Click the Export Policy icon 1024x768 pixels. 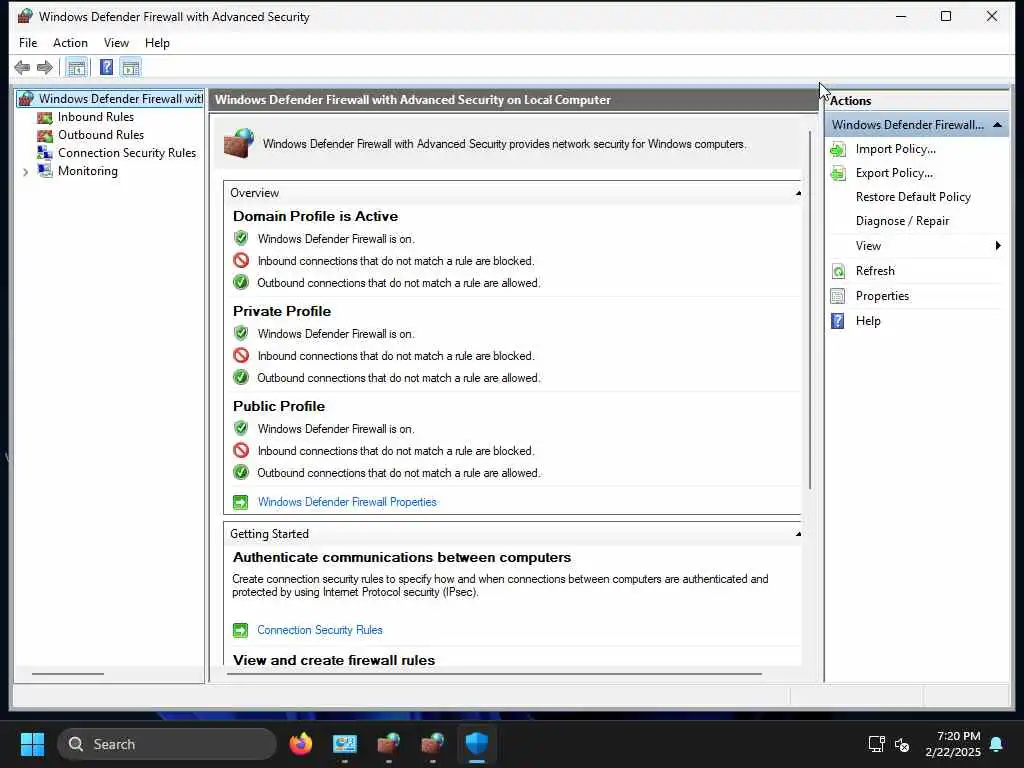click(838, 174)
